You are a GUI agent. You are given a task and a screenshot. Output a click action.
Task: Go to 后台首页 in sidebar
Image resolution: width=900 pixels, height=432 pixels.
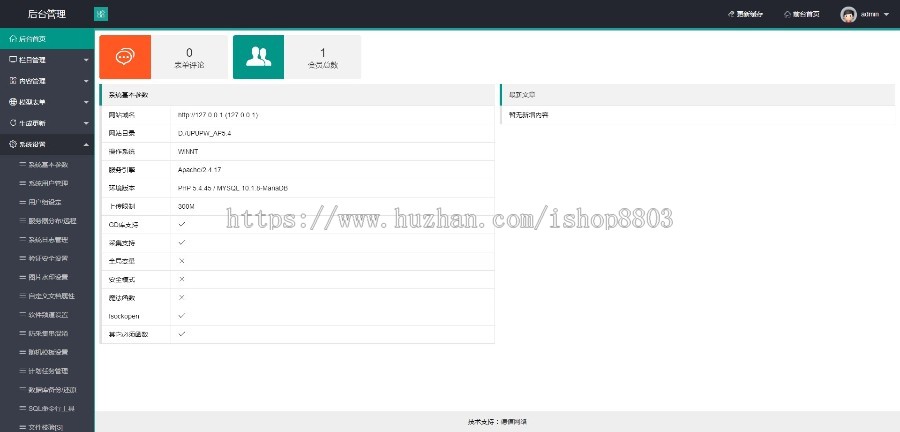coord(47,39)
